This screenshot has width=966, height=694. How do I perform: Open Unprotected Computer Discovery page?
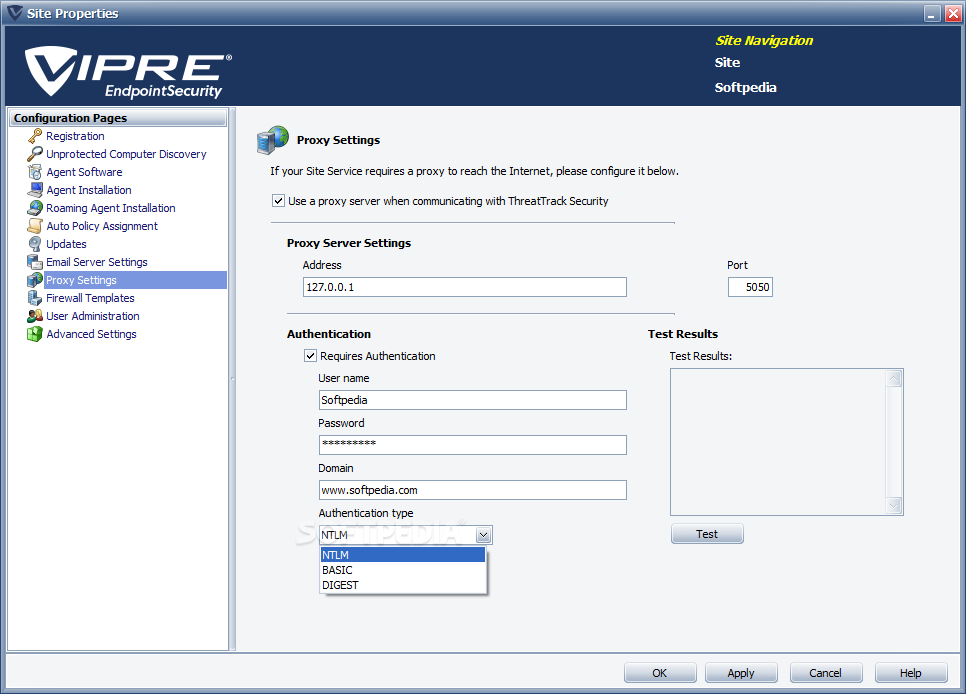click(126, 154)
